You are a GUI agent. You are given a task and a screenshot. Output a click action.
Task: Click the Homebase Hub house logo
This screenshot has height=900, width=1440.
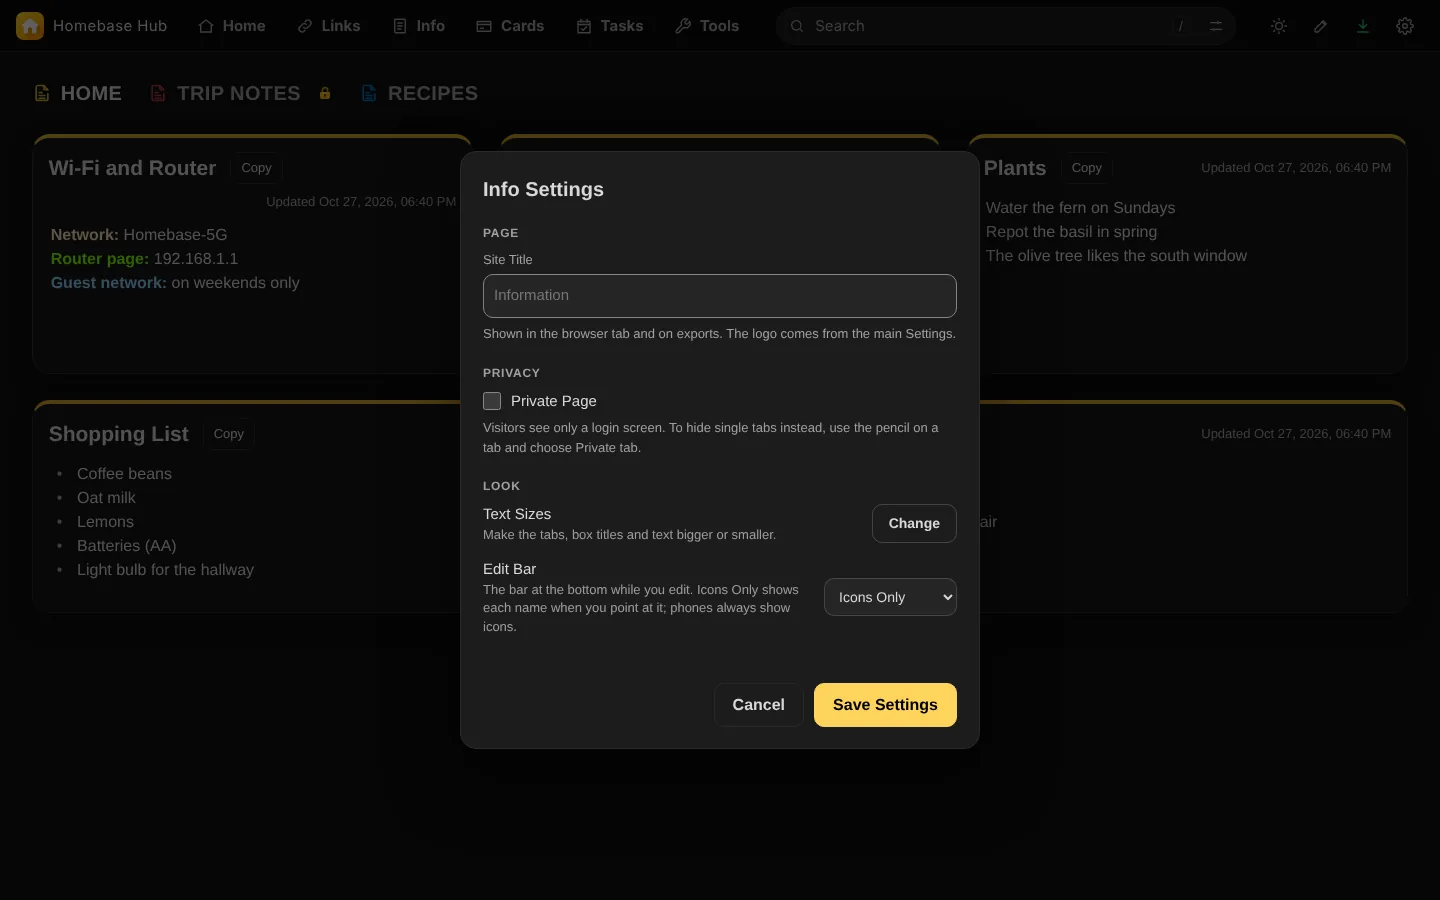[x=30, y=26]
